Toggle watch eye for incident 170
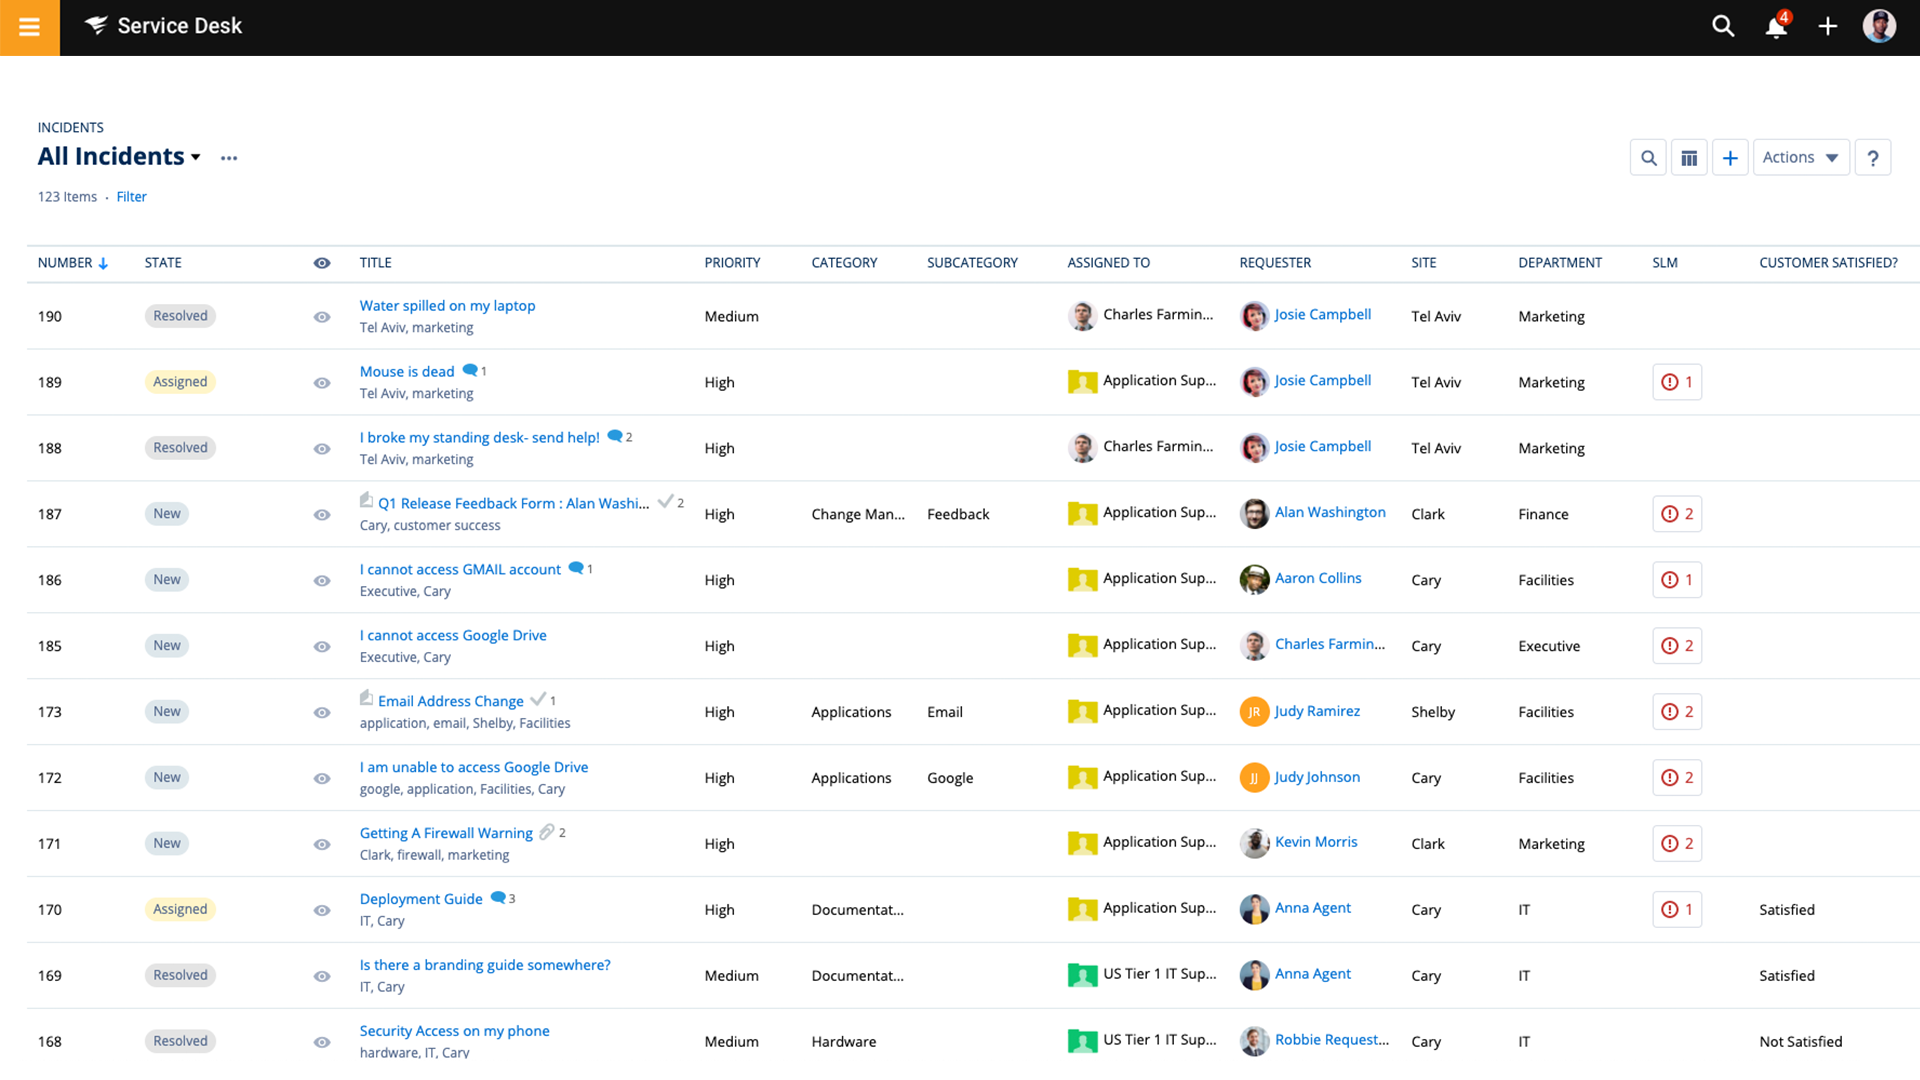Viewport: 1920px width, 1080px height. point(322,911)
